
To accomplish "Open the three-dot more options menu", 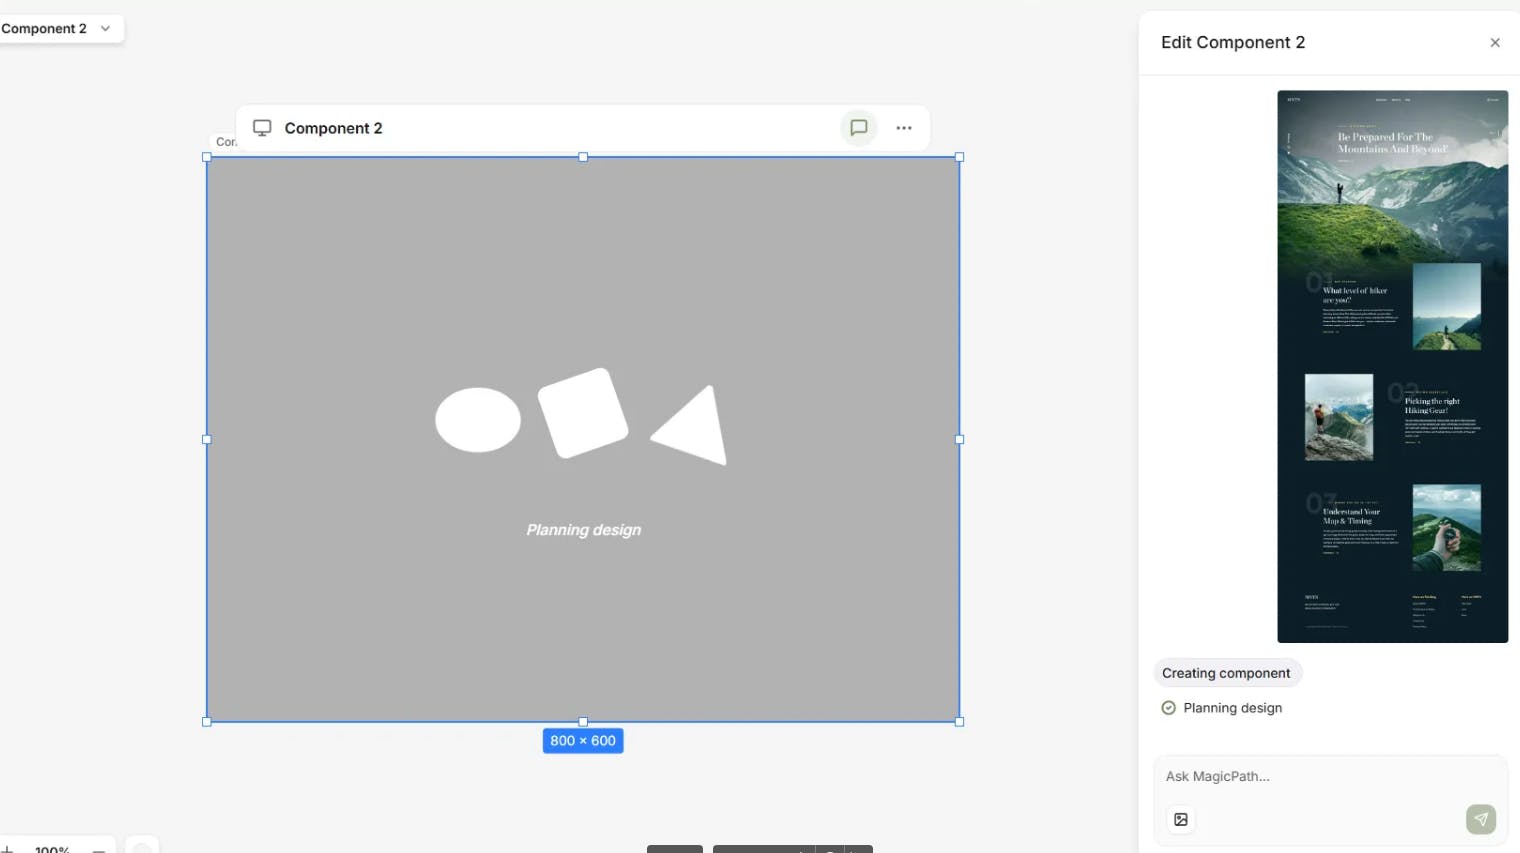I will 904,128.
